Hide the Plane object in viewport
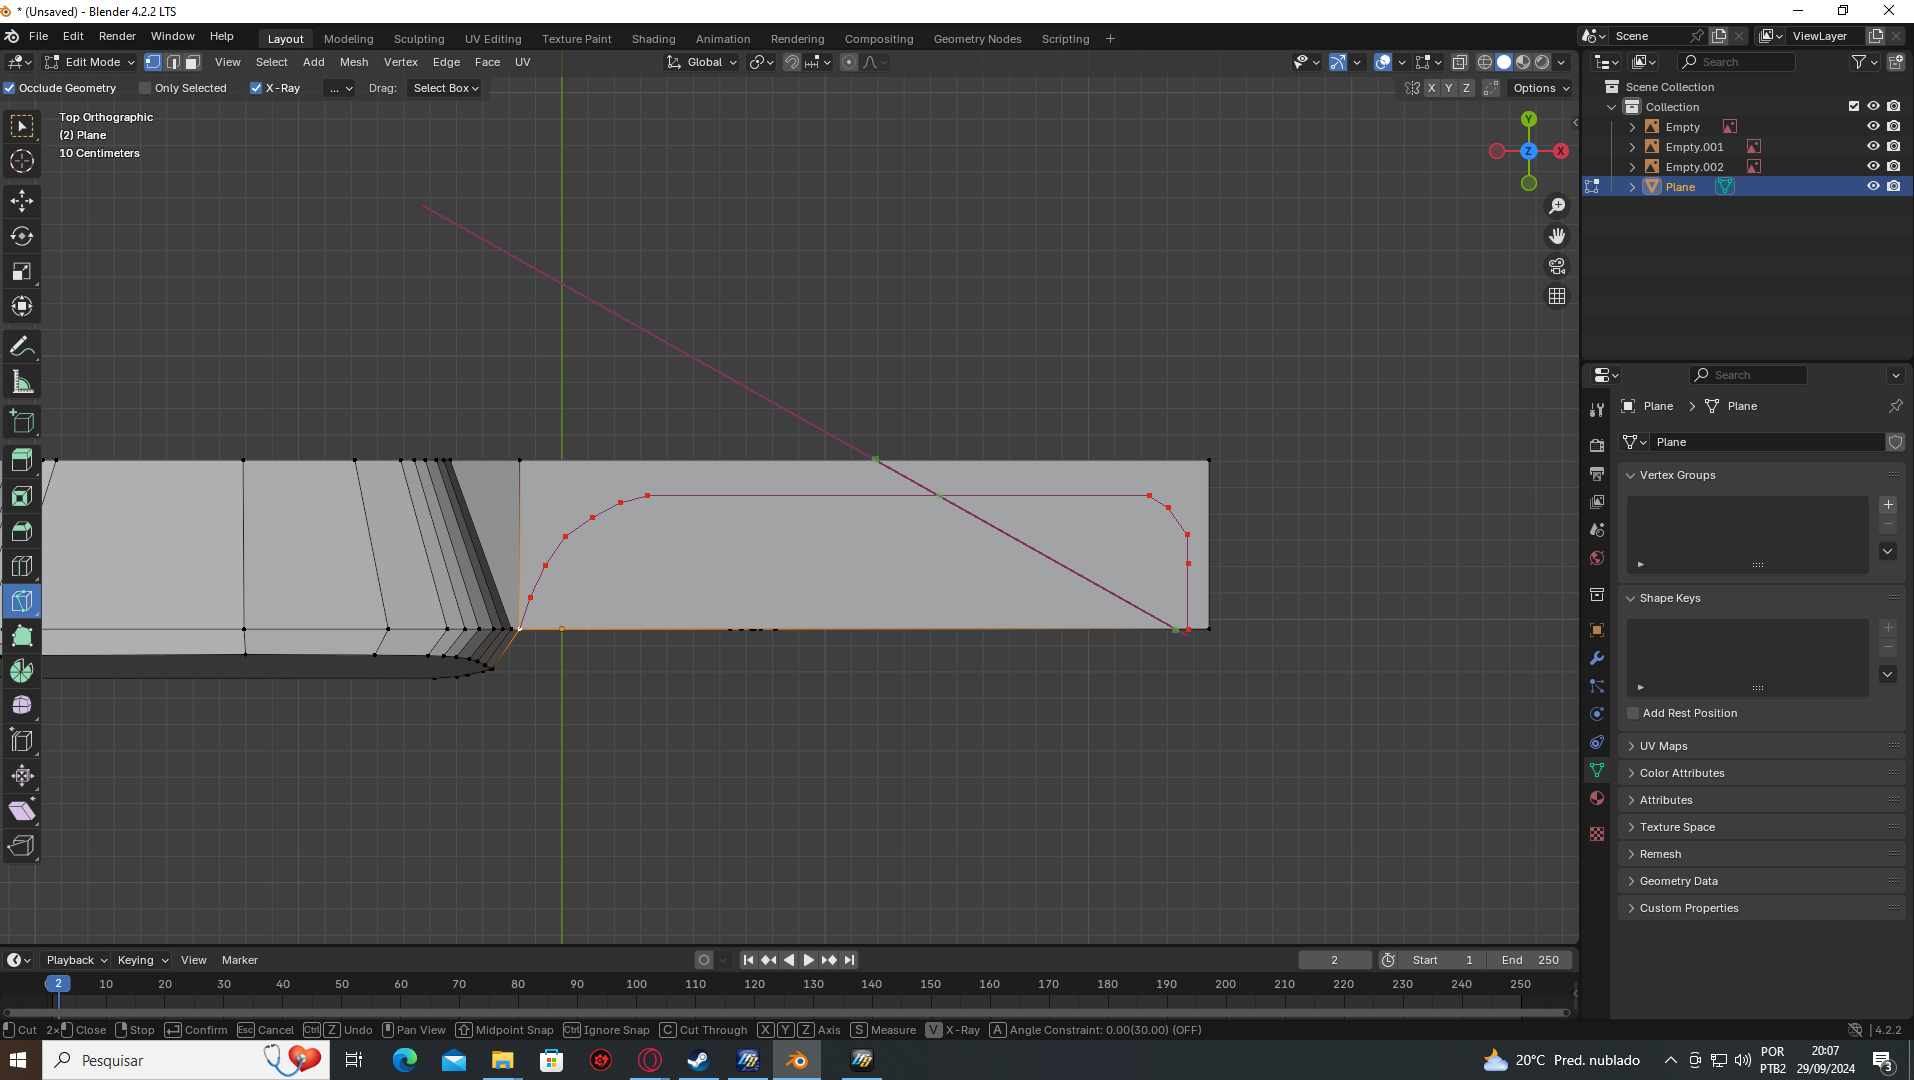The height and width of the screenshot is (1080, 1914). pyautogui.click(x=1873, y=187)
